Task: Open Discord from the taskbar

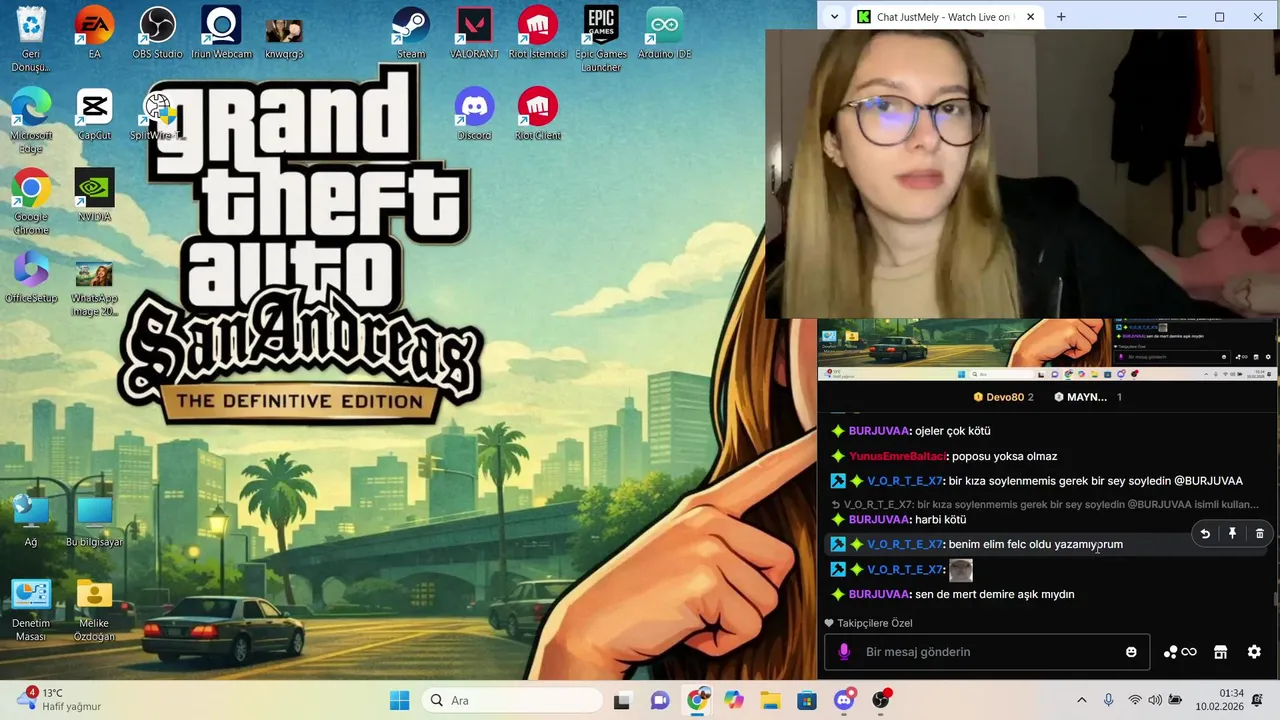Action: [845, 700]
